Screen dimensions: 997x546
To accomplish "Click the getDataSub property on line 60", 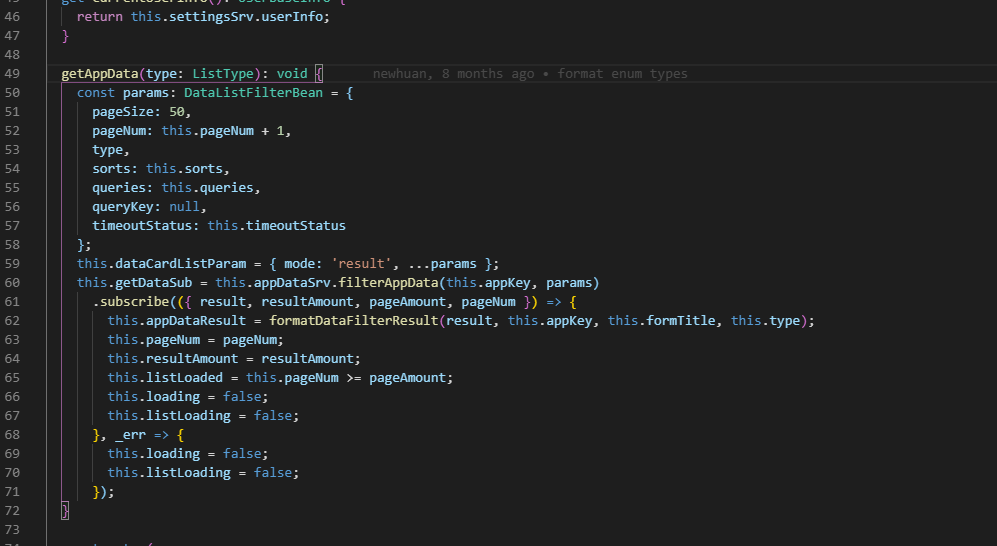I will 153,283.
